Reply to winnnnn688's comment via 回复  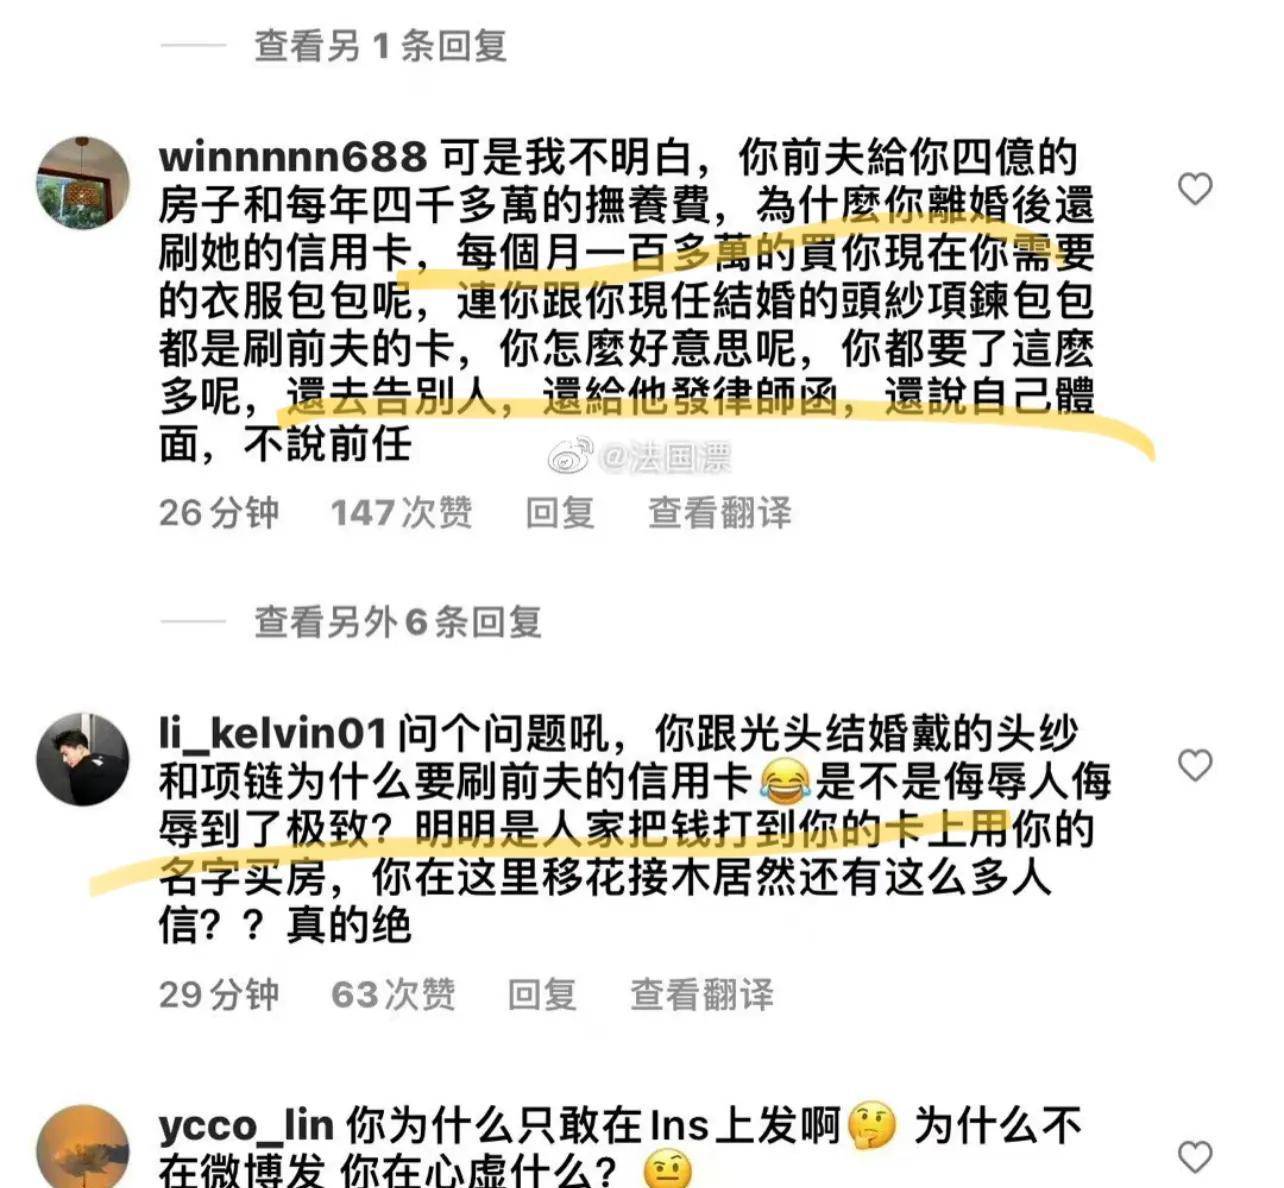[560, 513]
